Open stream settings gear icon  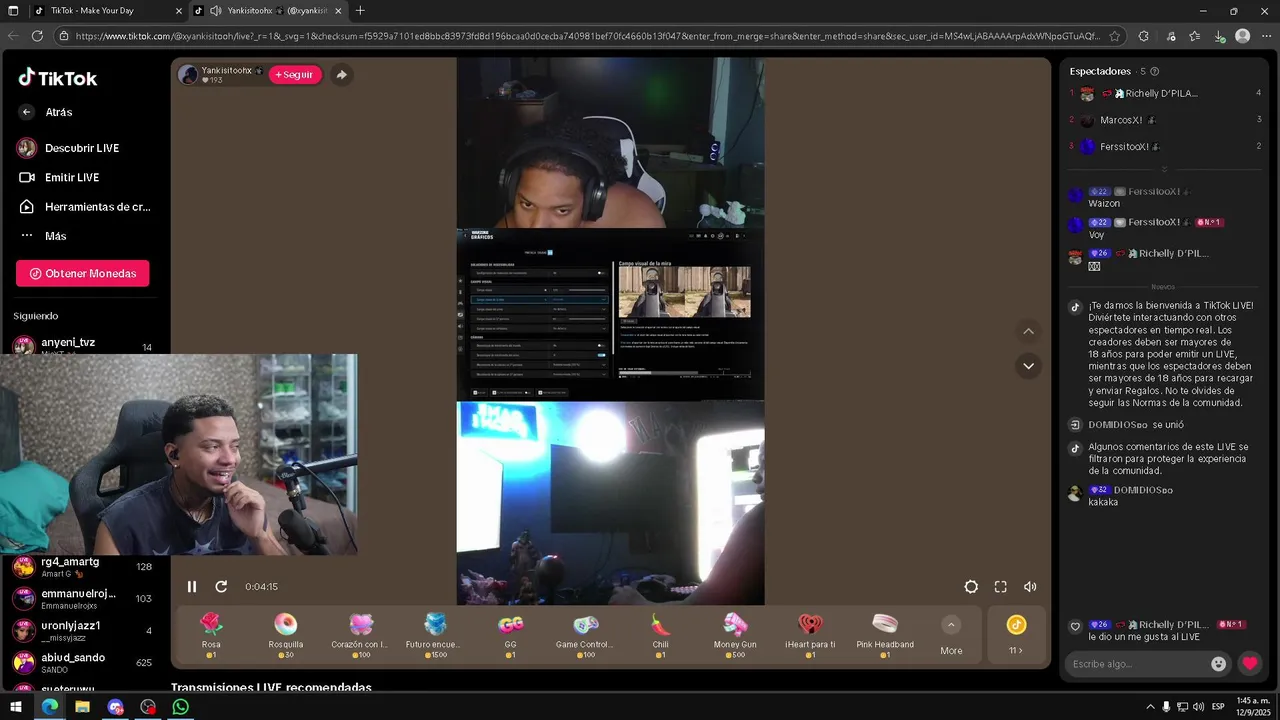(x=971, y=587)
